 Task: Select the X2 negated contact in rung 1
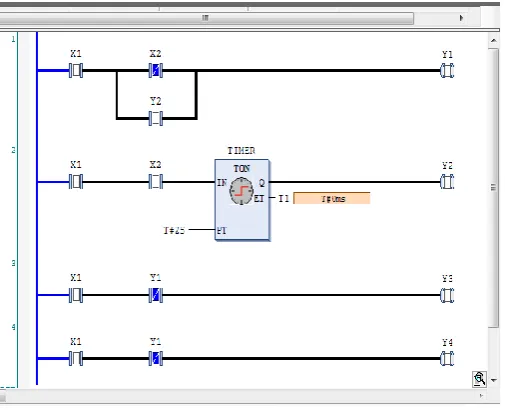pyautogui.click(x=156, y=71)
